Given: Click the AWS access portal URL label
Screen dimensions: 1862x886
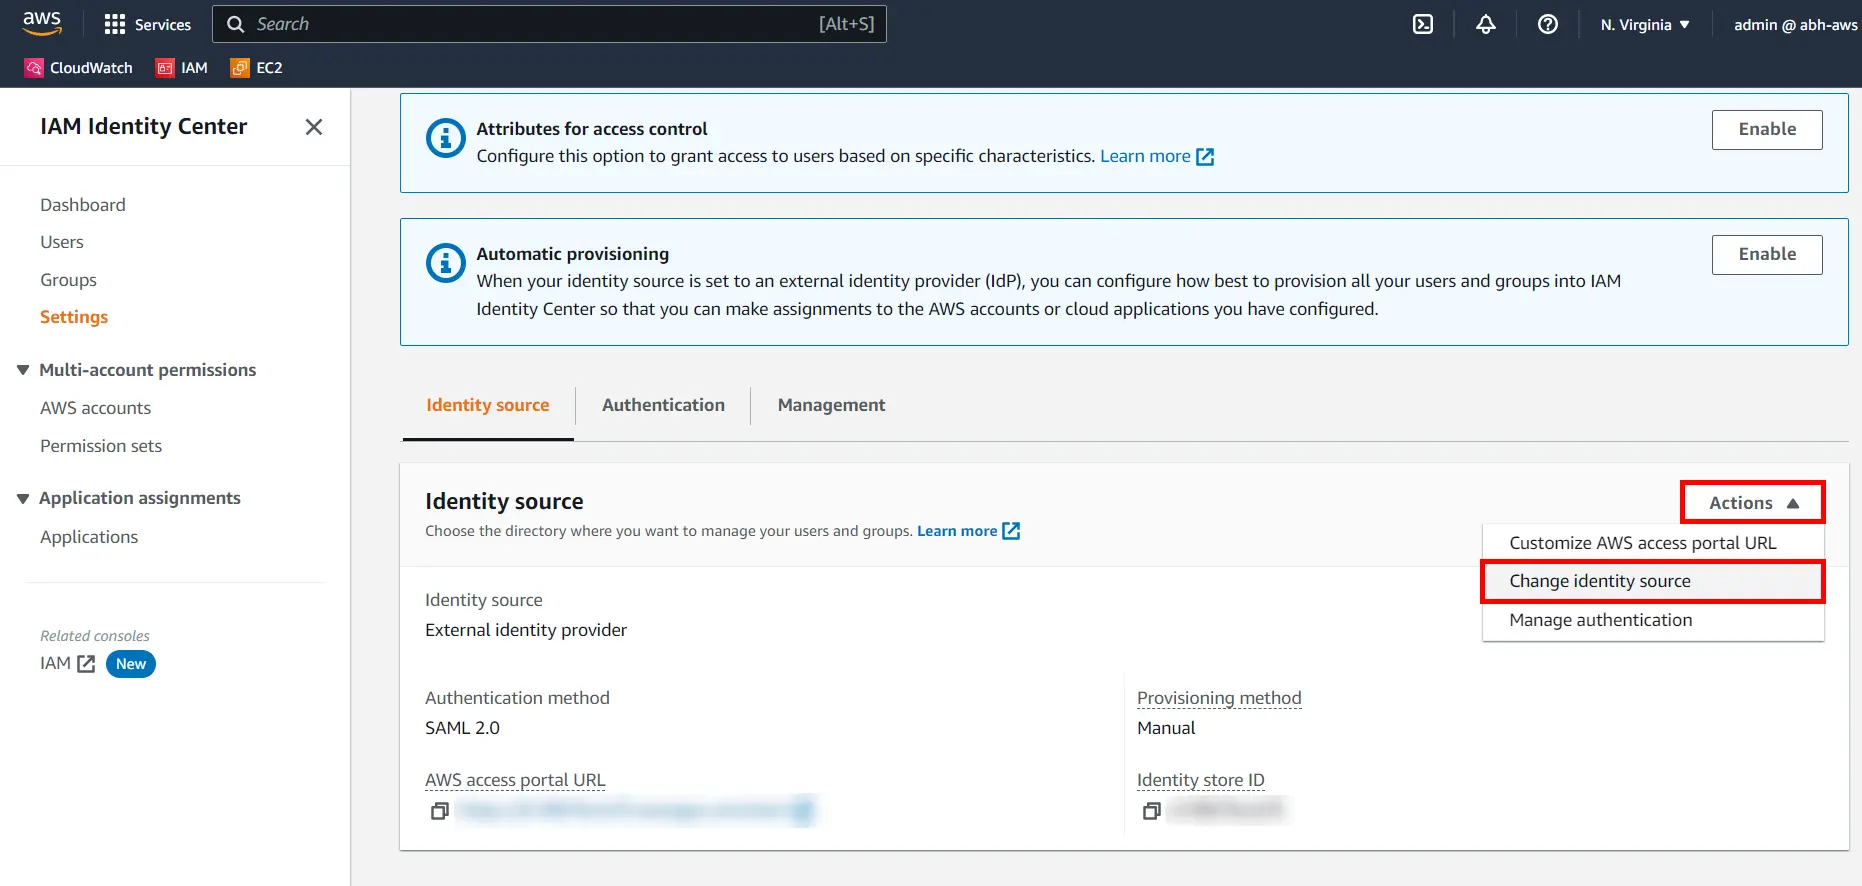Looking at the screenshot, I should click(515, 780).
